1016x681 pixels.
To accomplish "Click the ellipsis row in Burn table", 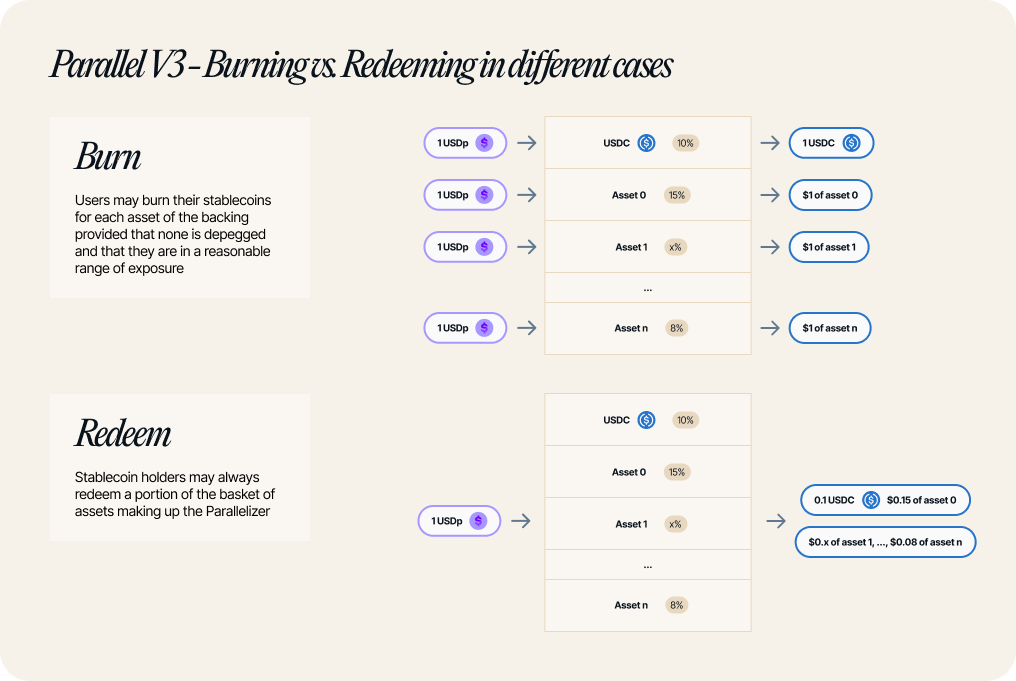I will [648, 288].
